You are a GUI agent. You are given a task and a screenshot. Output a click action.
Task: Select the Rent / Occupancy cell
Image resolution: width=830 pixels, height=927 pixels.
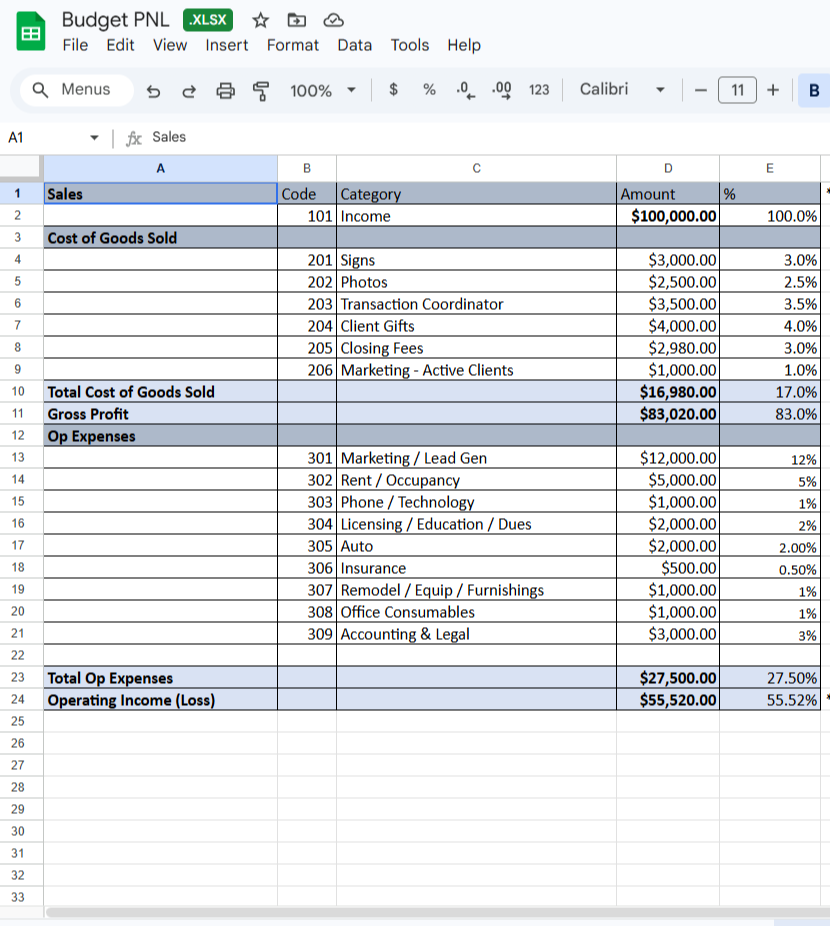[476, 479]
